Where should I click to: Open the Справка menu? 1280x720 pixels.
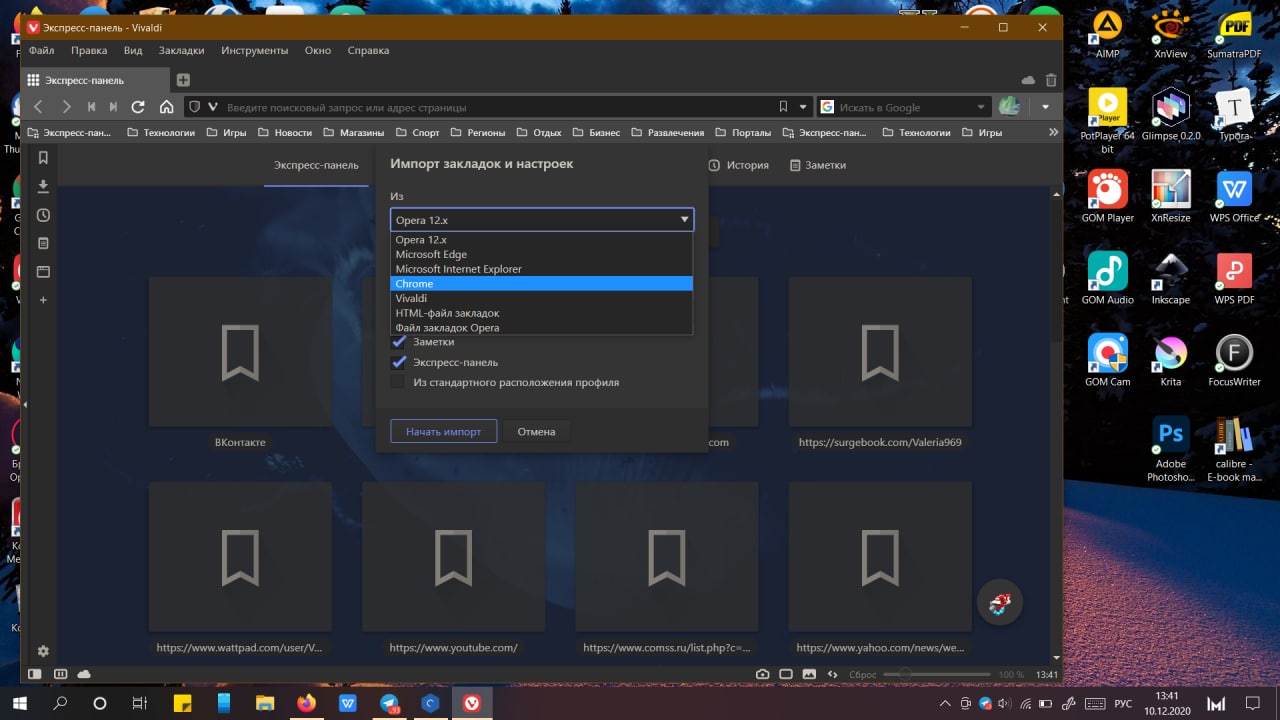(x=368, y=50)
